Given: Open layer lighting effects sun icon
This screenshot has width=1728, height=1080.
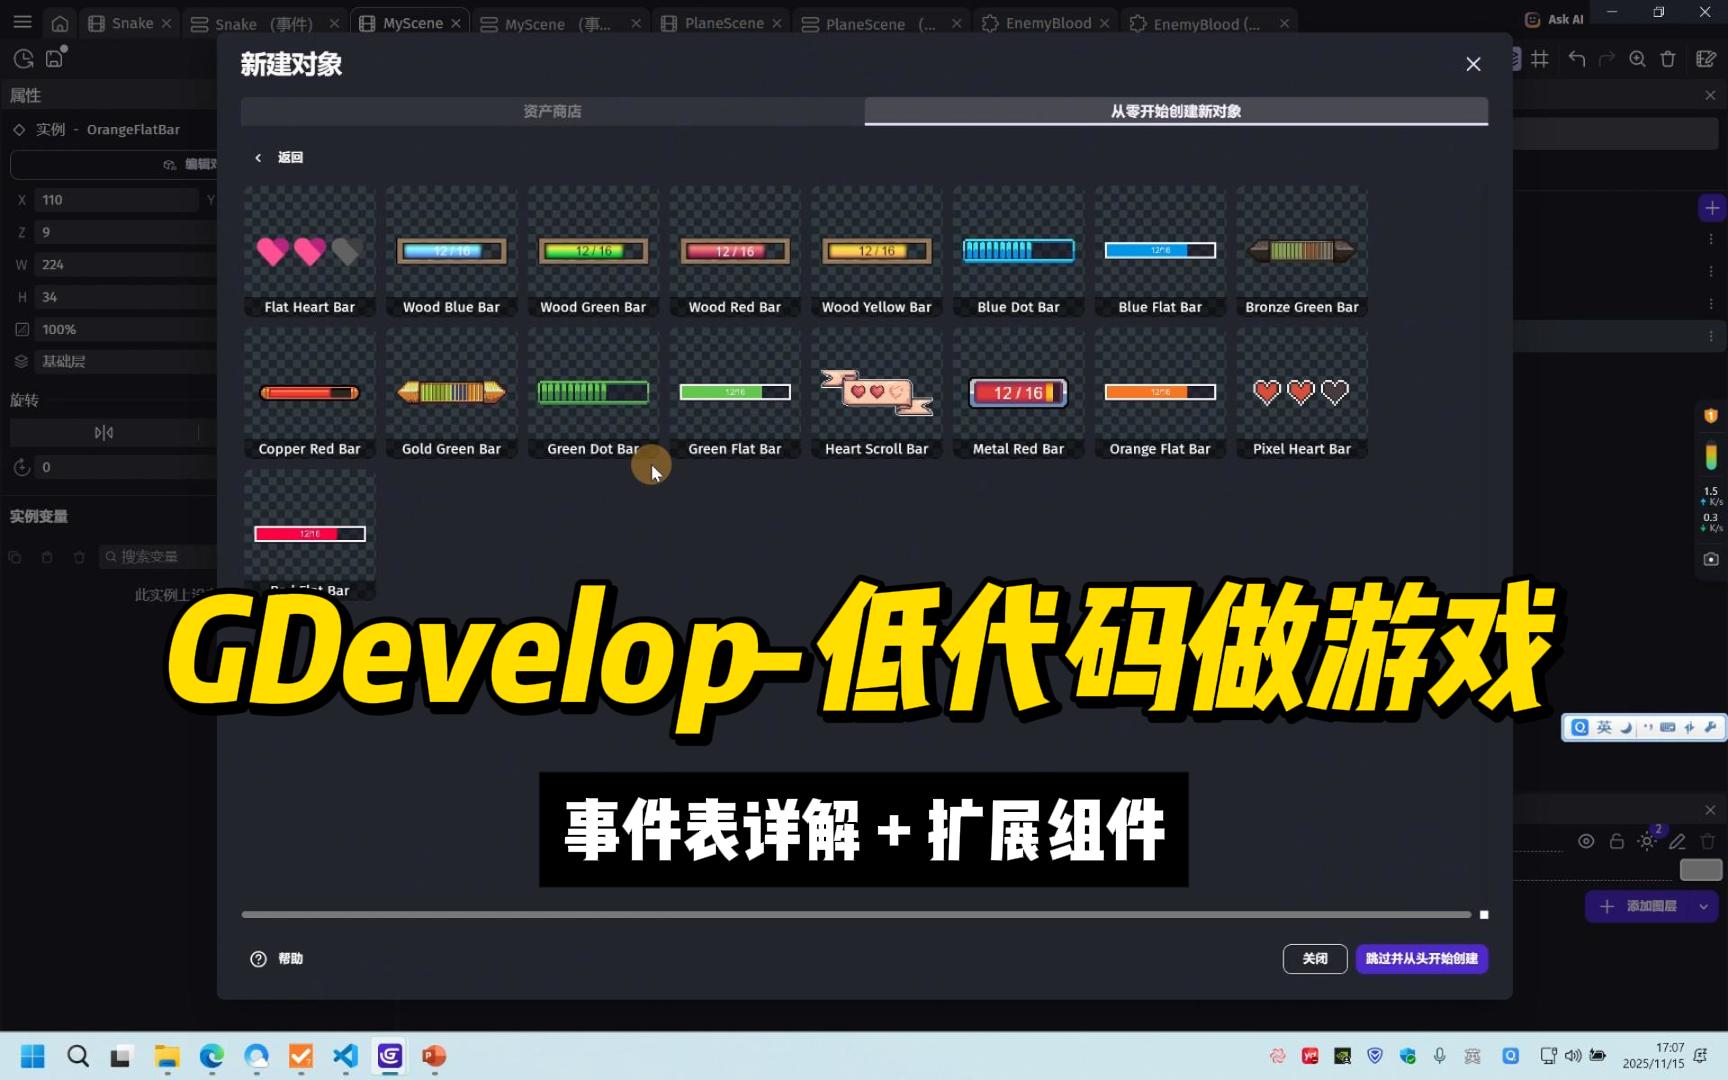Looking at the screenshot, I should tap(1647, 841).
